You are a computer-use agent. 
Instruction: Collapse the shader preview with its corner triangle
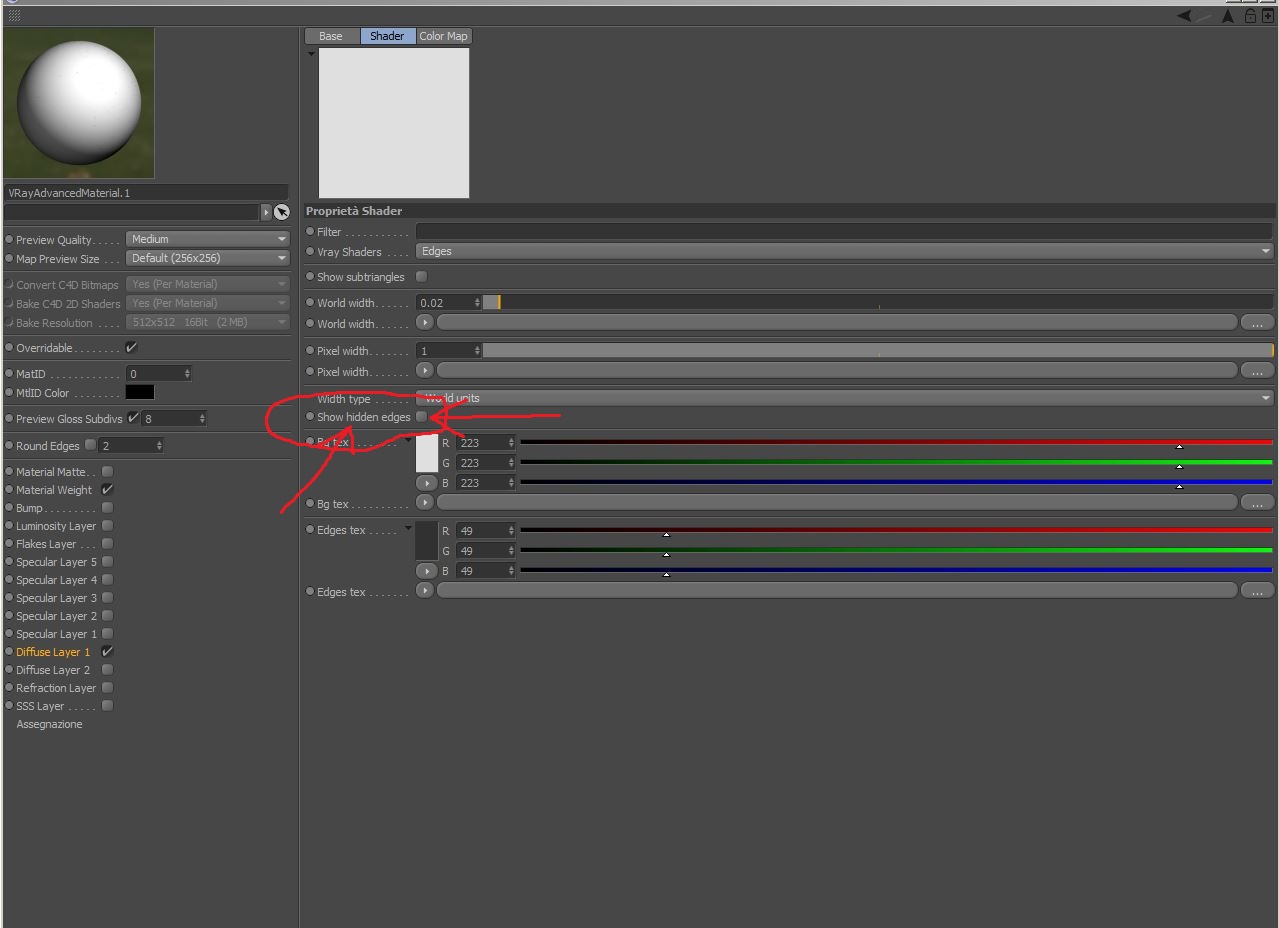311,54
